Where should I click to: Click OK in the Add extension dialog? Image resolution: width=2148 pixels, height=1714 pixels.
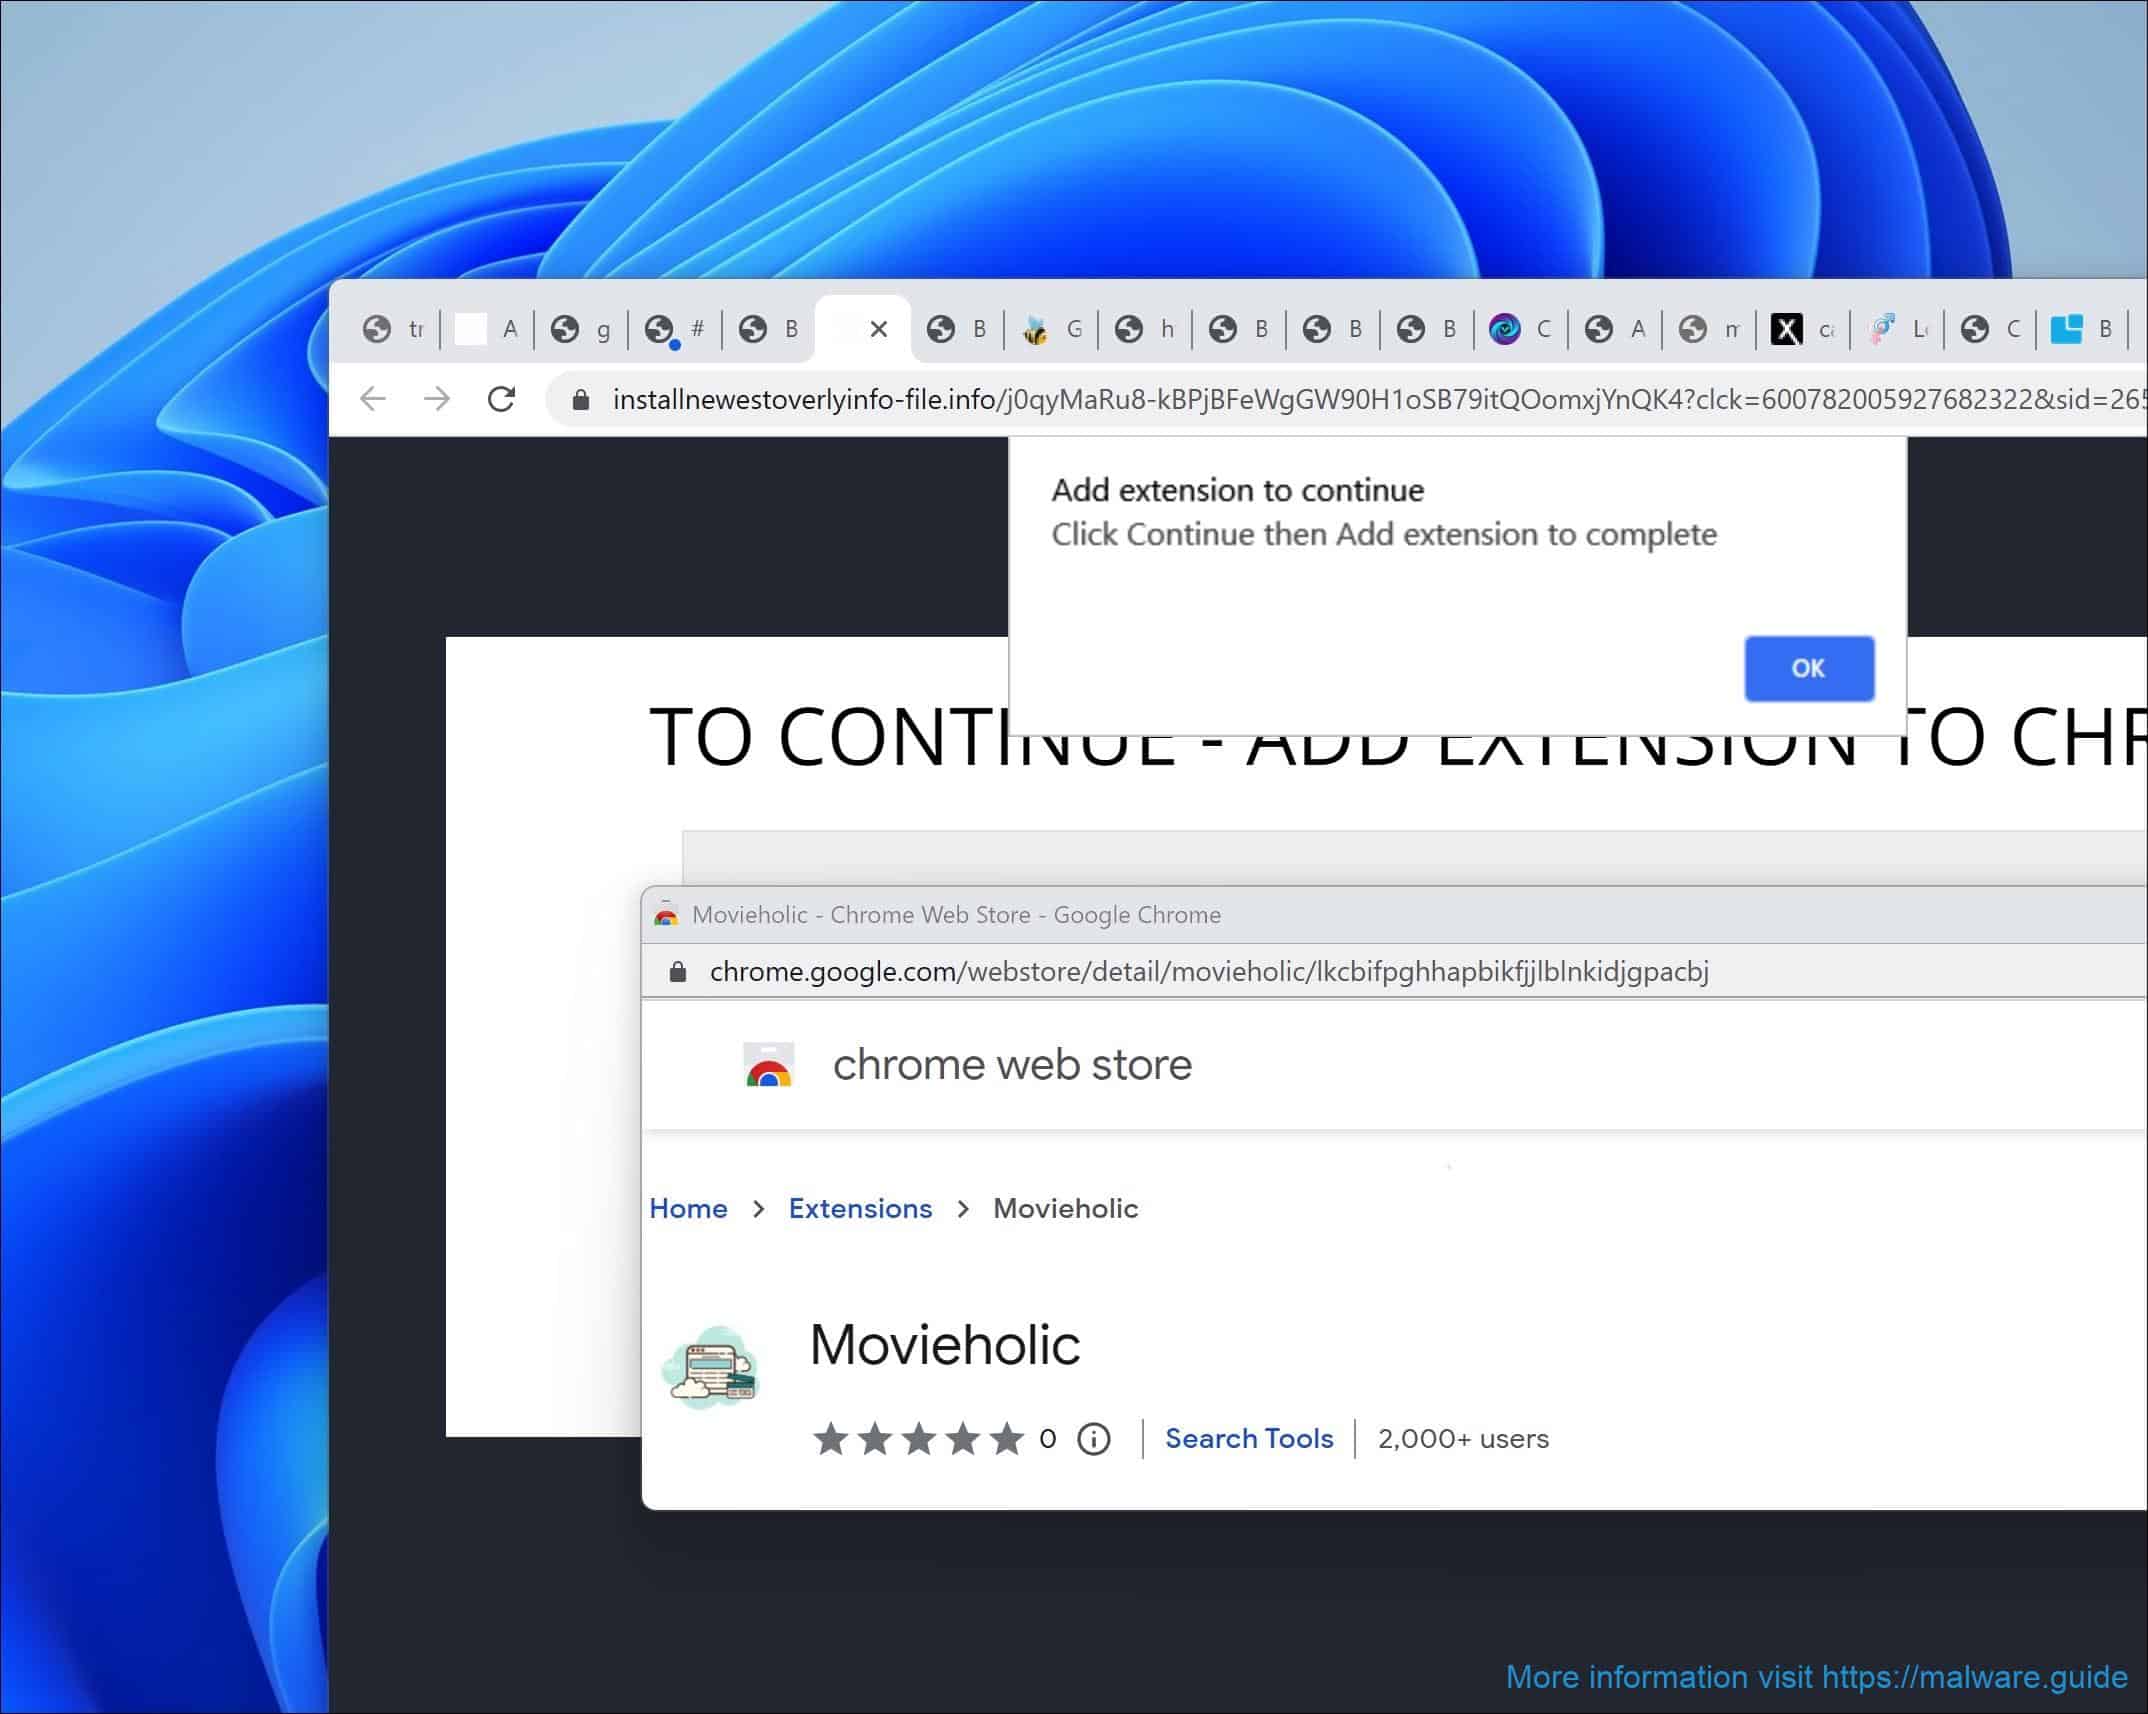click(1809, 668)
